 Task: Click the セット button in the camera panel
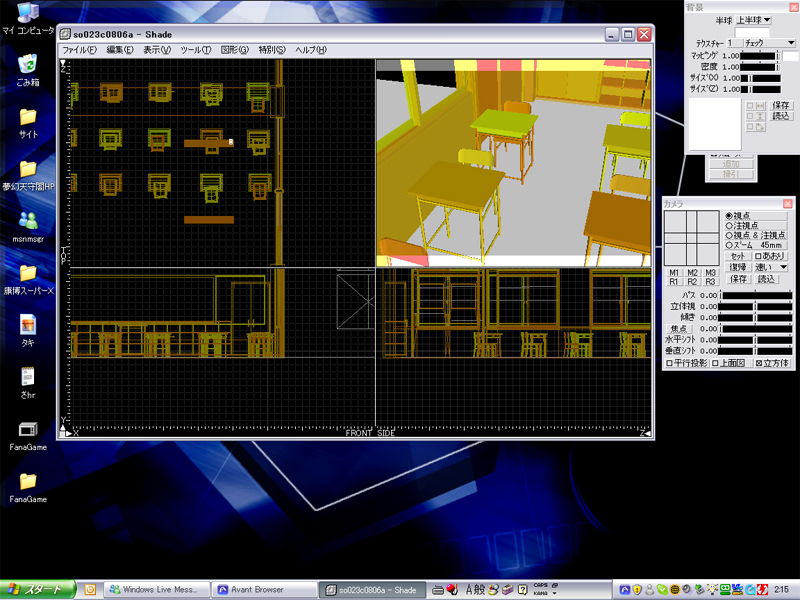pyautogui.click(x=738, y=256)
